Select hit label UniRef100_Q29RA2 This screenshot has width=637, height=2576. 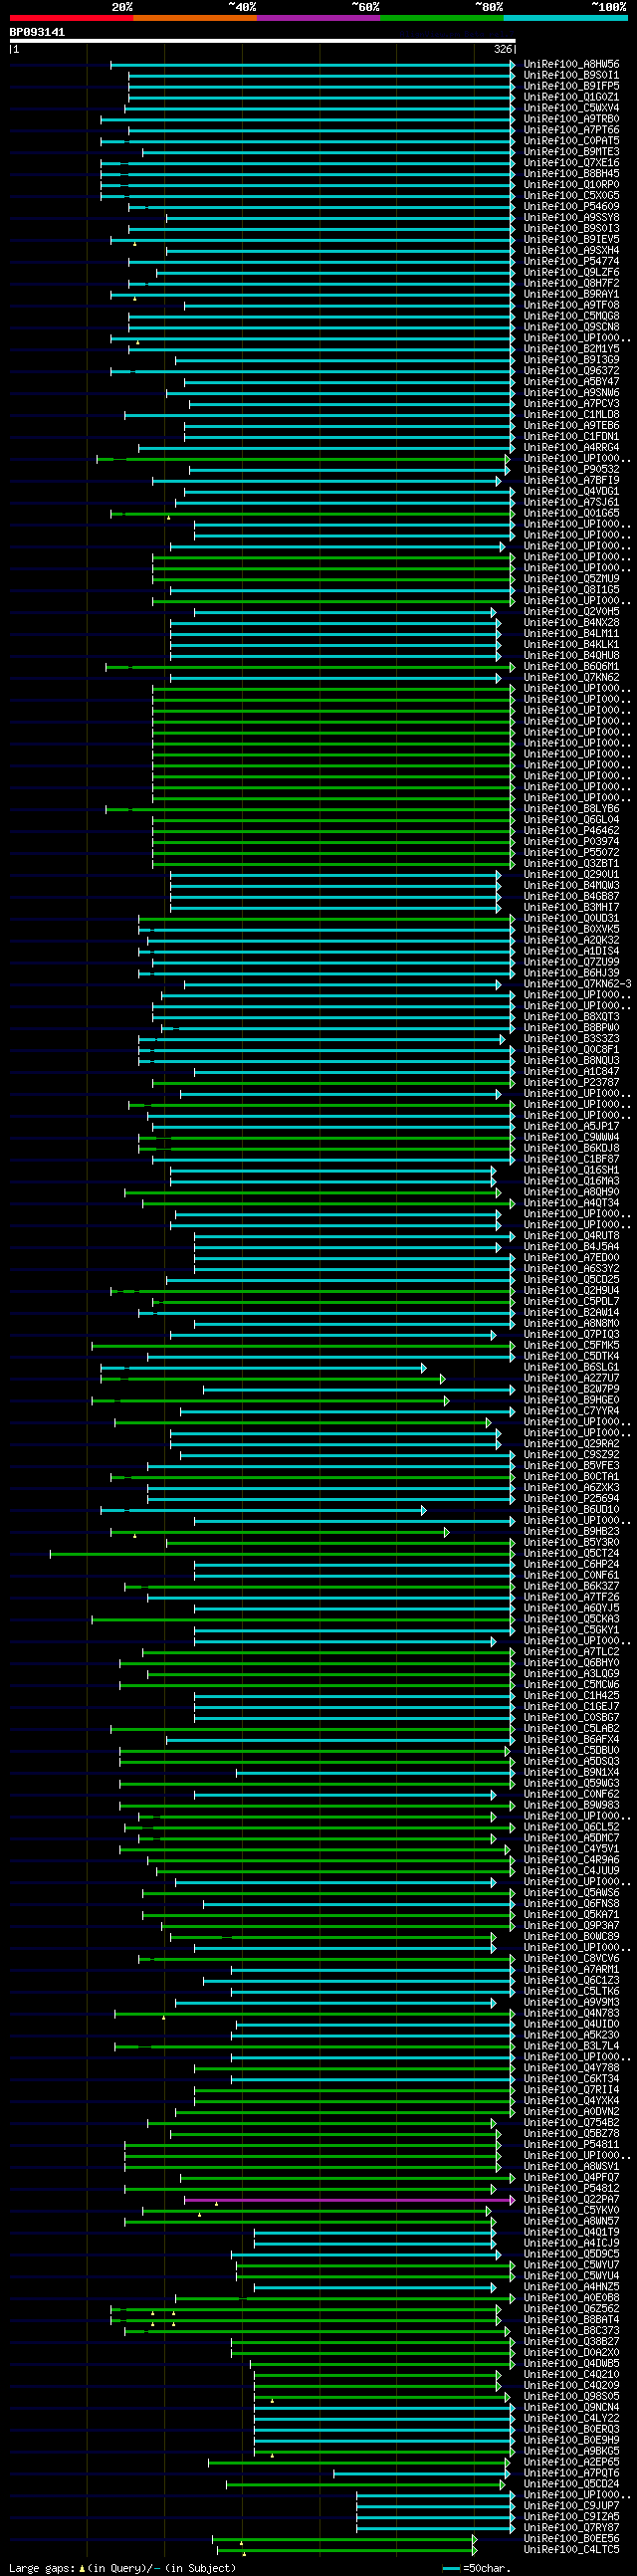tap(571, 1444)
